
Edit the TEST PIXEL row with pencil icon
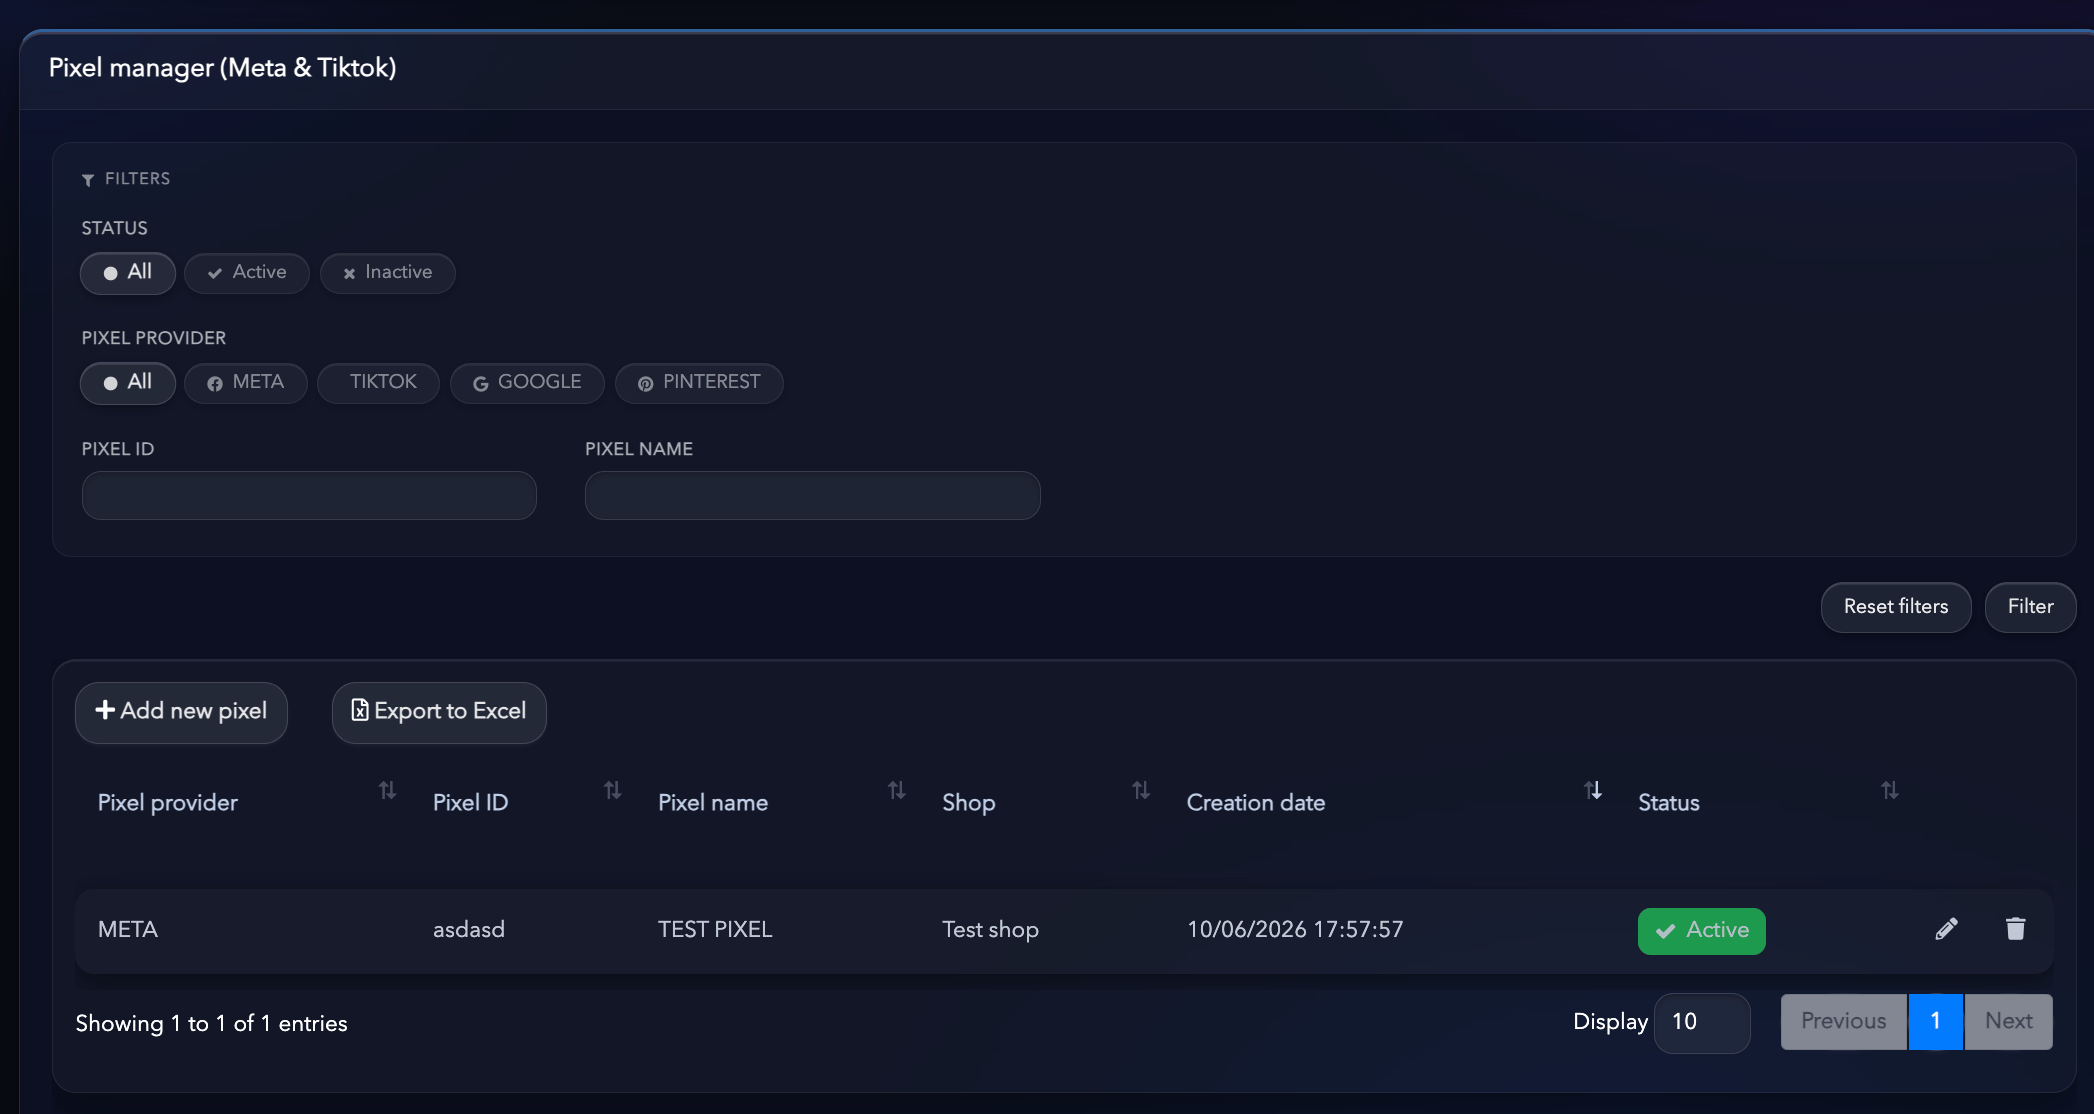(x=1946, y=929)
